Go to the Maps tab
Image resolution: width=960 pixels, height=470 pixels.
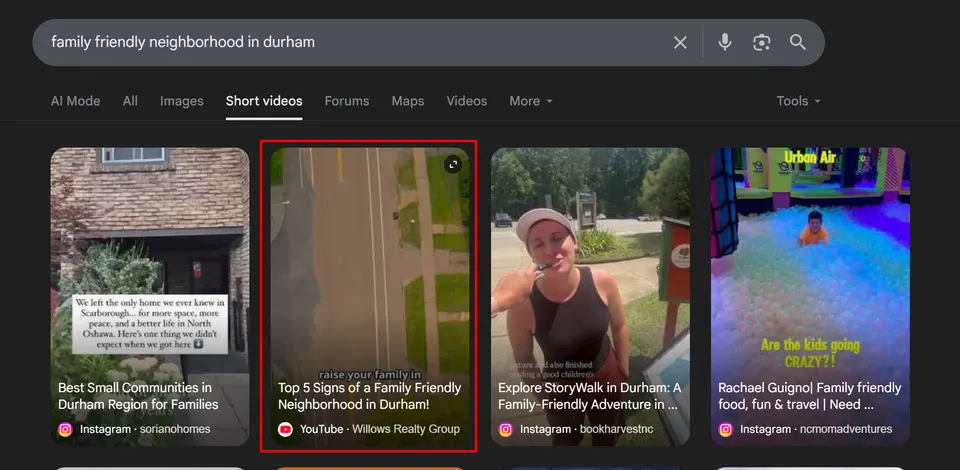(408, 101)
